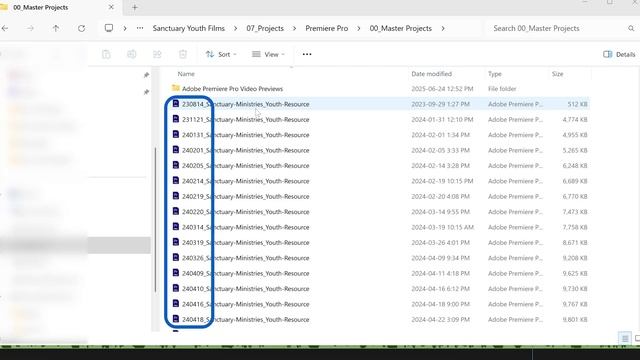Click the navigation pane vertical scrollbar
This screenshot has height=360, width=640.
pos(155,220)
